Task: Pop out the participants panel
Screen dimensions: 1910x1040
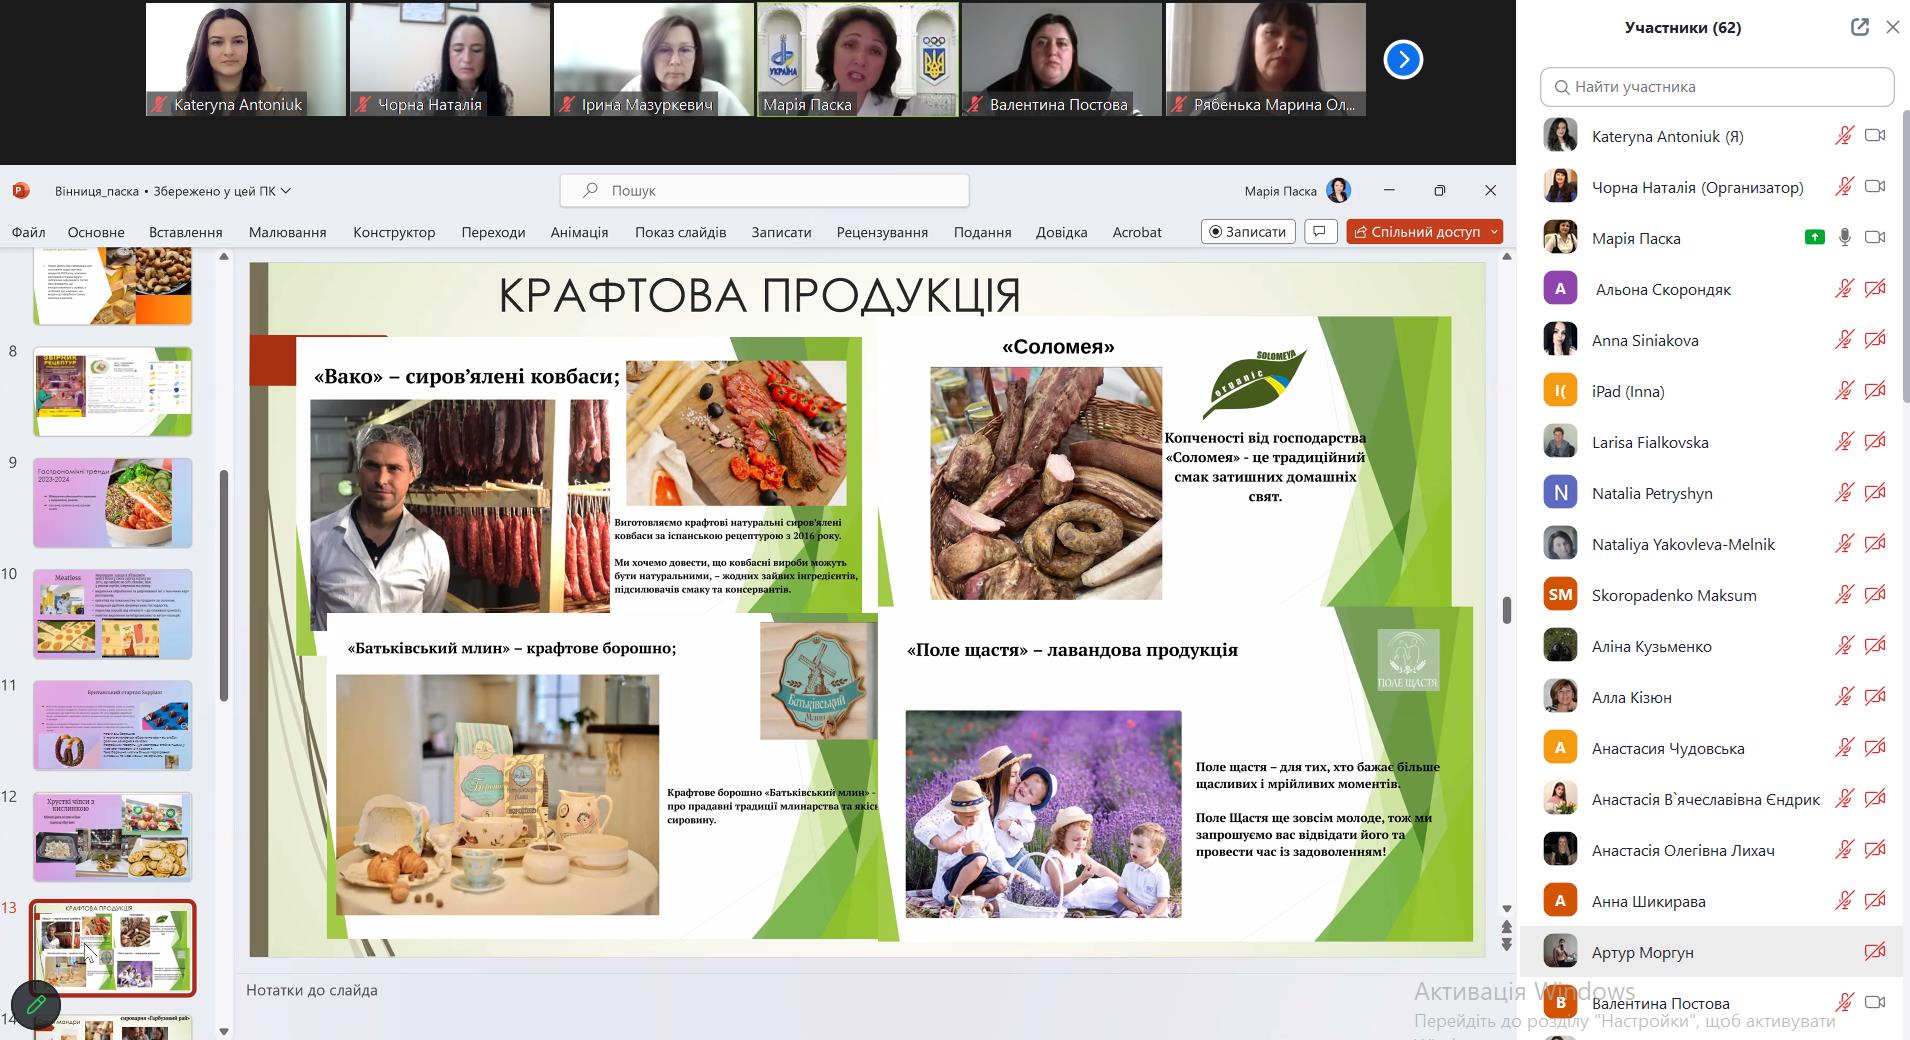Action: [x=1859, y=28]
